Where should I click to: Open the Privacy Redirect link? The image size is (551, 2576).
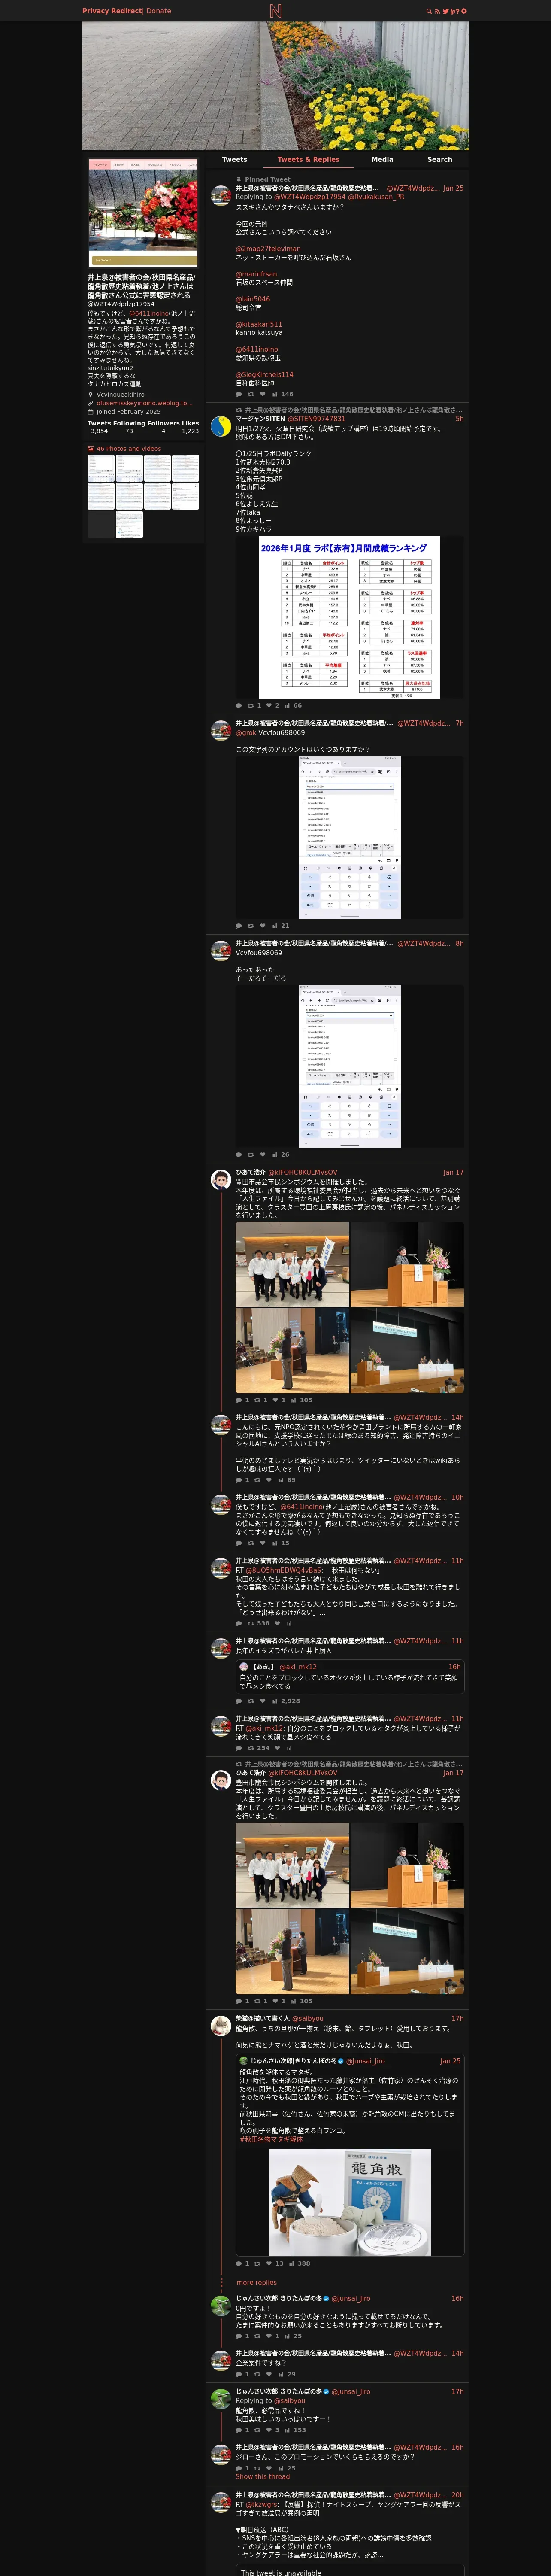[x=112, y=11]
